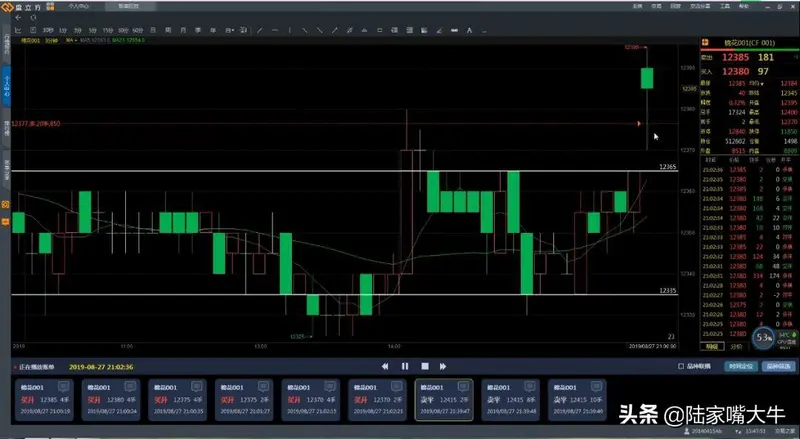Switch chart to 月 (monthly) period

coord(183,31)
